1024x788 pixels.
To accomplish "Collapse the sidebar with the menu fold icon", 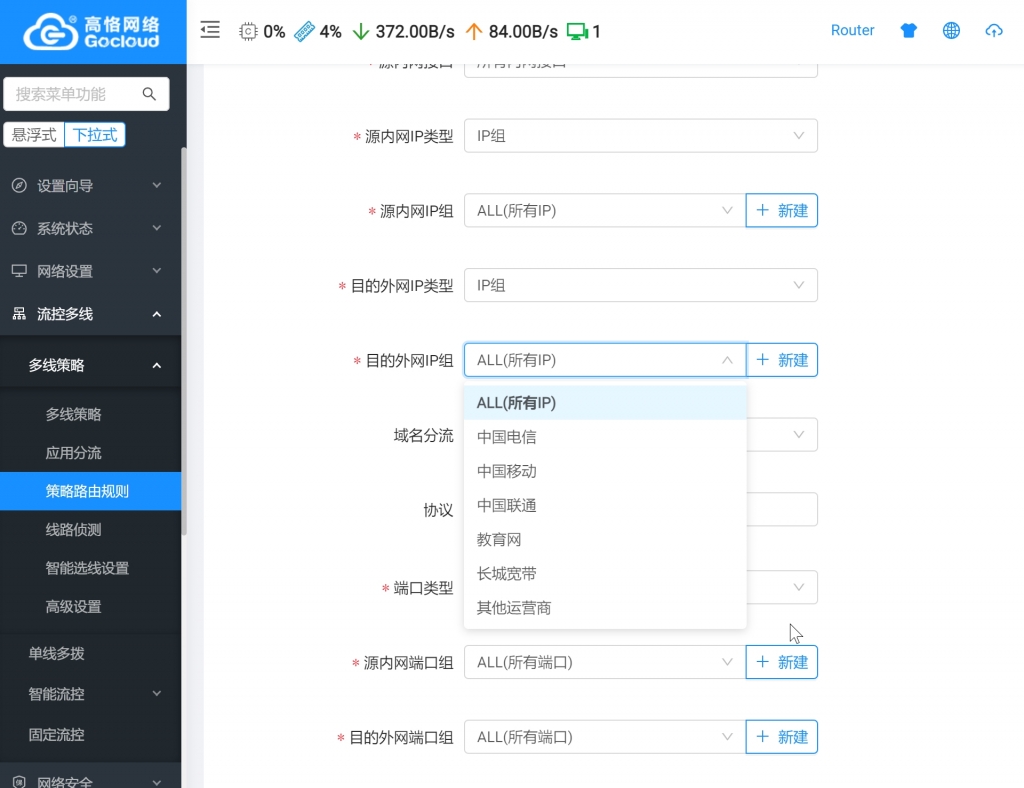I will click(x=210, y=30).
